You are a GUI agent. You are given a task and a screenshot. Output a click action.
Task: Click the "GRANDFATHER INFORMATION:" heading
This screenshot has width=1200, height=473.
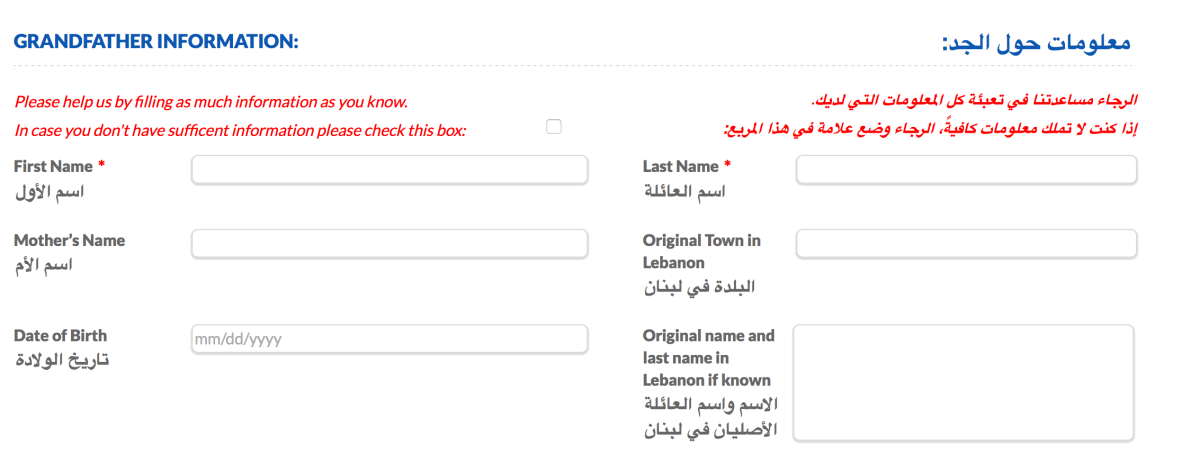[156, 41]
